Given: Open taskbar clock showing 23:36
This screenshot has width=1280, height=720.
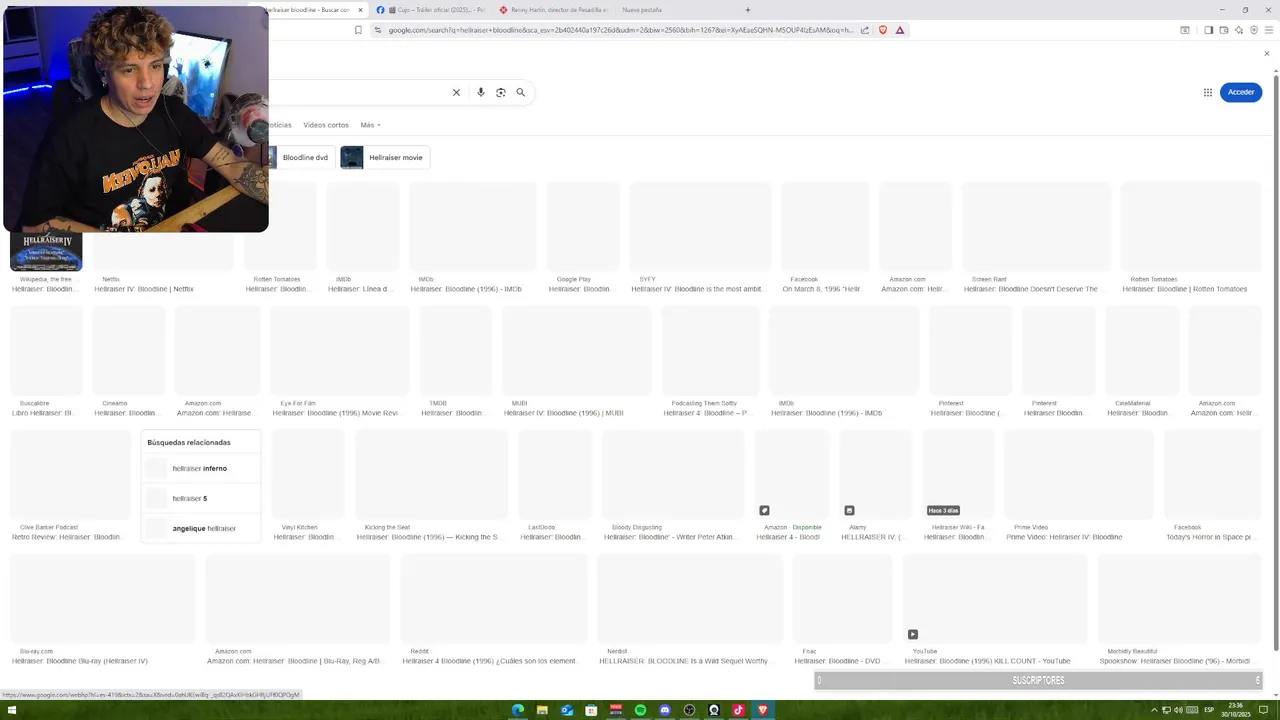Looking at the screenshot, I should tap(1235, 710).
